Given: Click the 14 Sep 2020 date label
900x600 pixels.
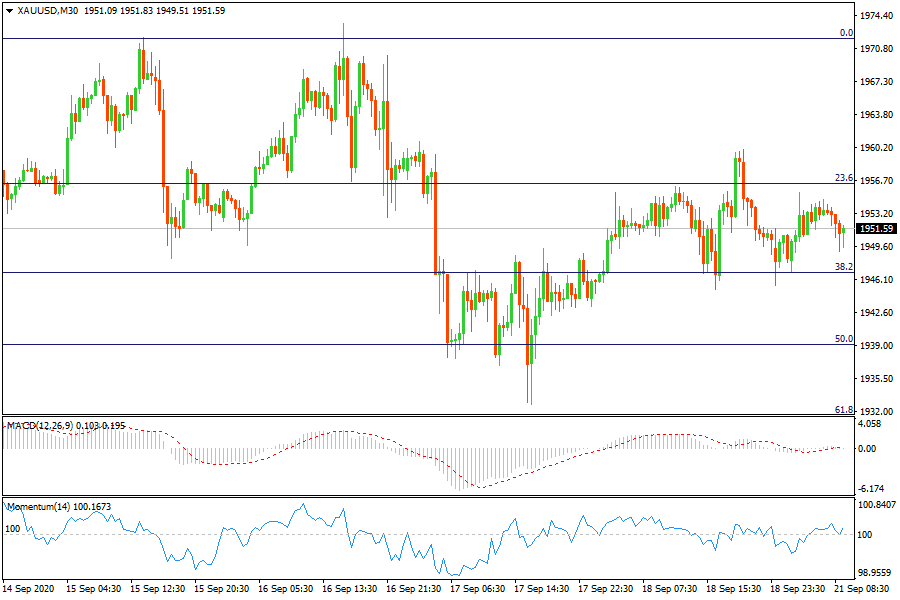Looking at the screenshot, I should pyautogui.click(x=28, y=589).
